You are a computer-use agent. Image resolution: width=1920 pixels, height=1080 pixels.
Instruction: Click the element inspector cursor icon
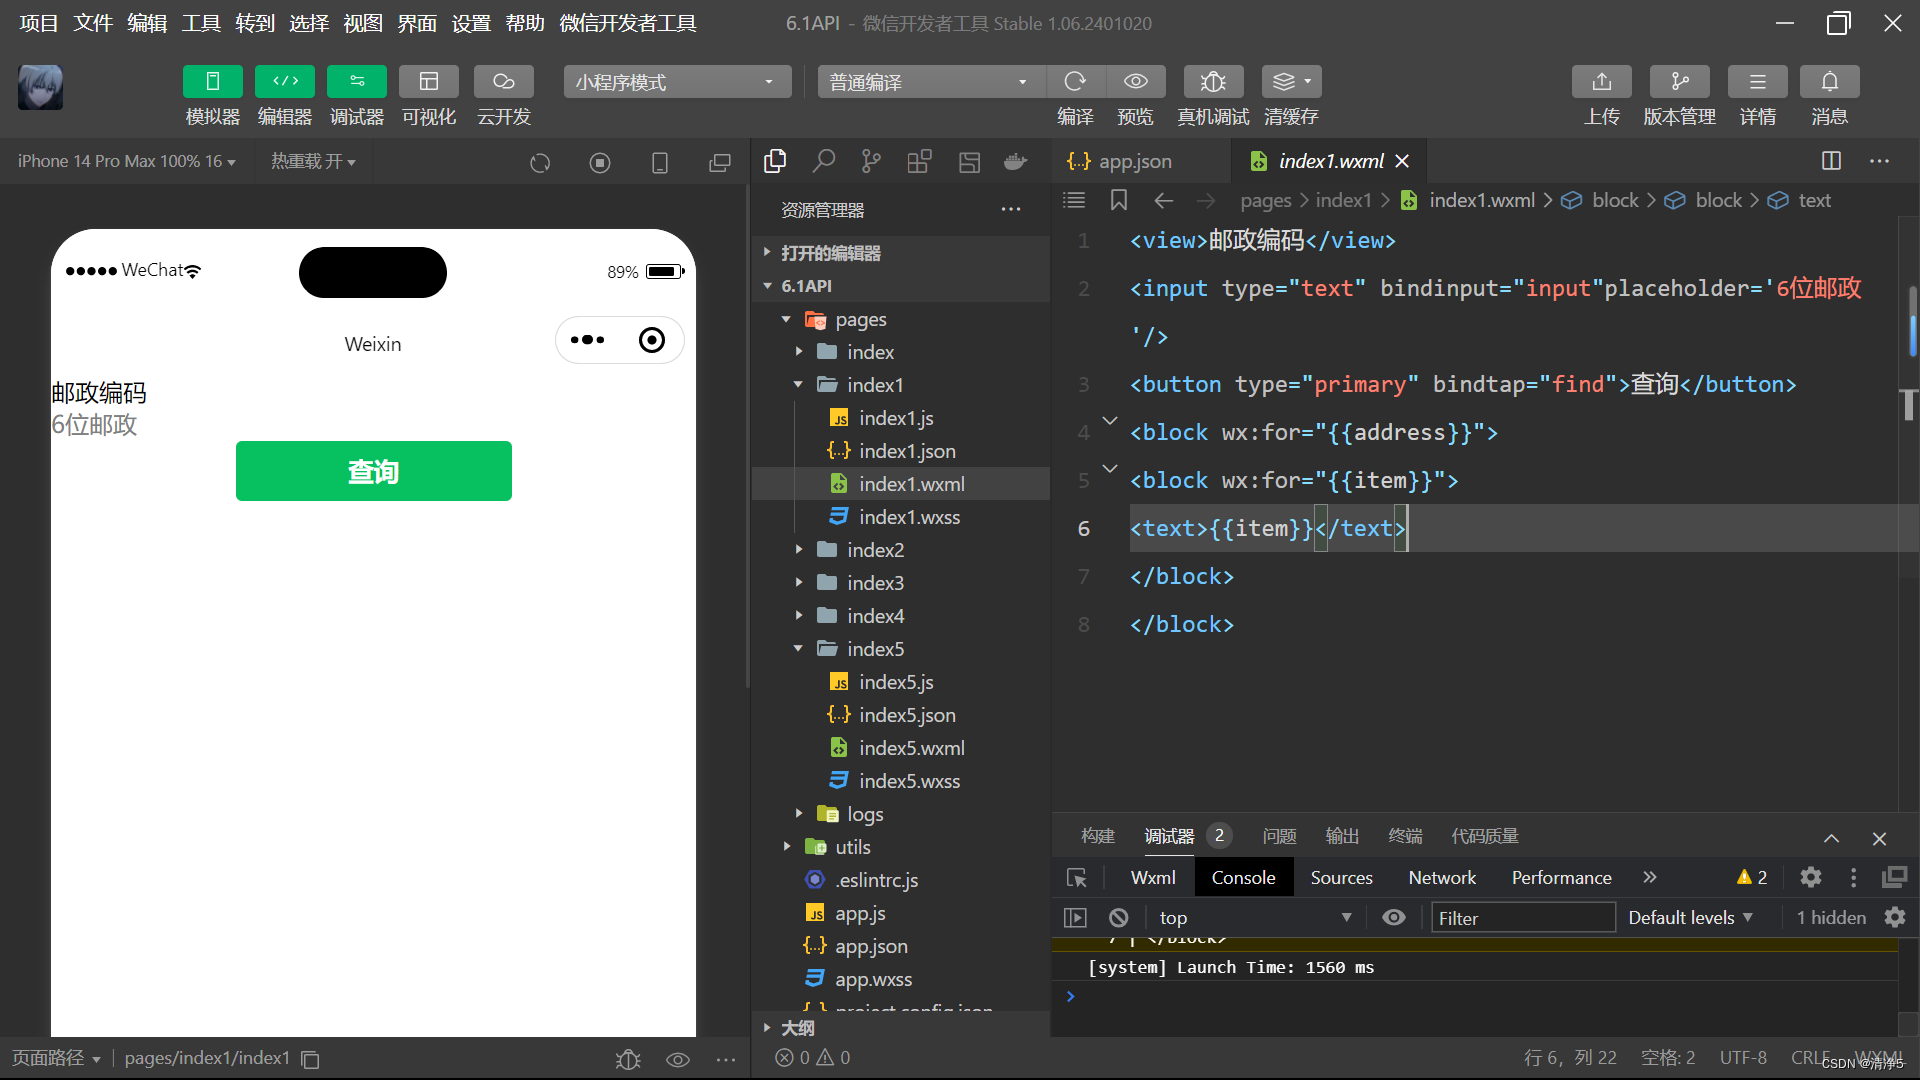pyautogui.click(x=1077, y=878)
